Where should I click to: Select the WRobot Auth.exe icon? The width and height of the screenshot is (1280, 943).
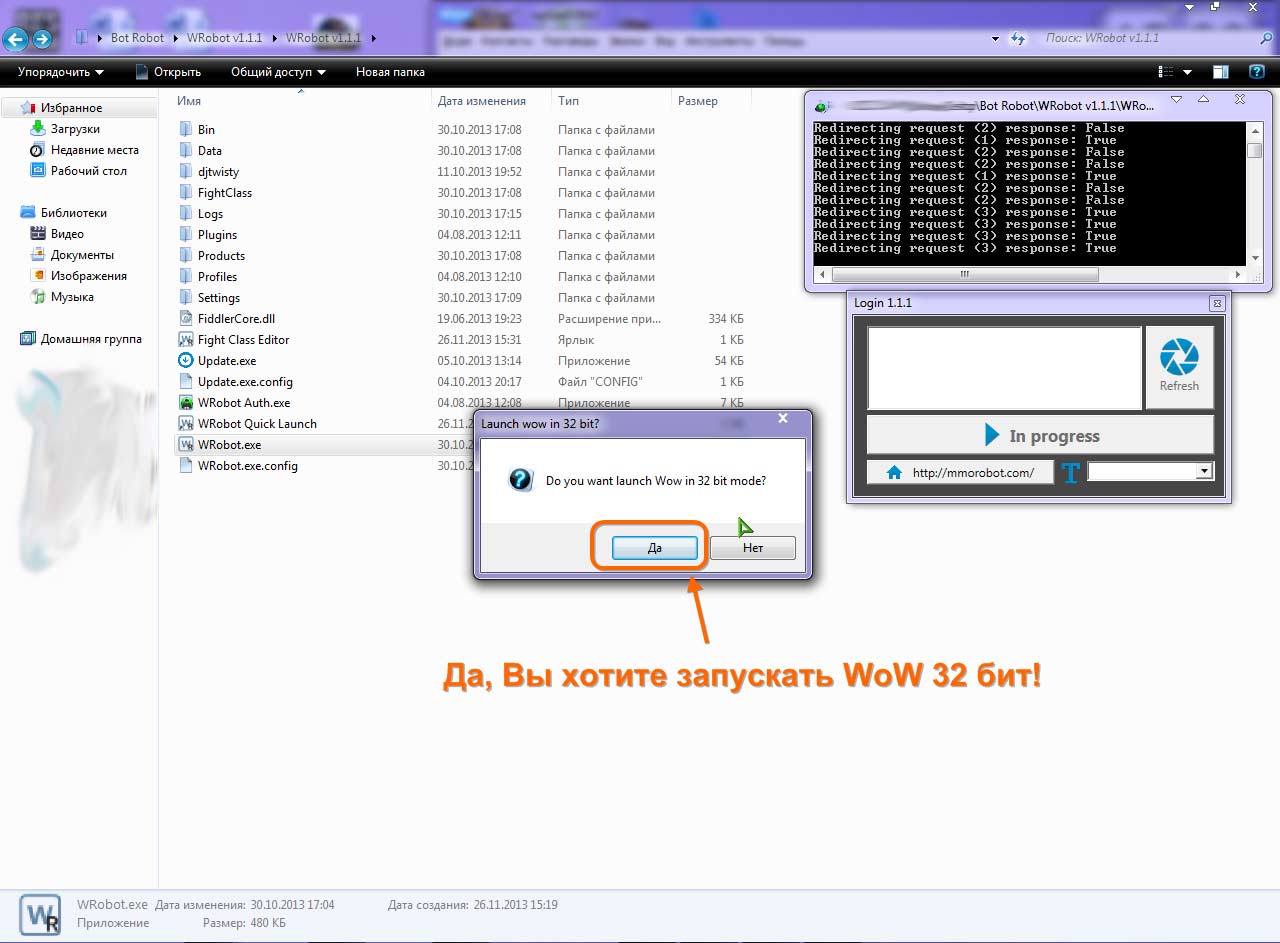pos(185,402)
